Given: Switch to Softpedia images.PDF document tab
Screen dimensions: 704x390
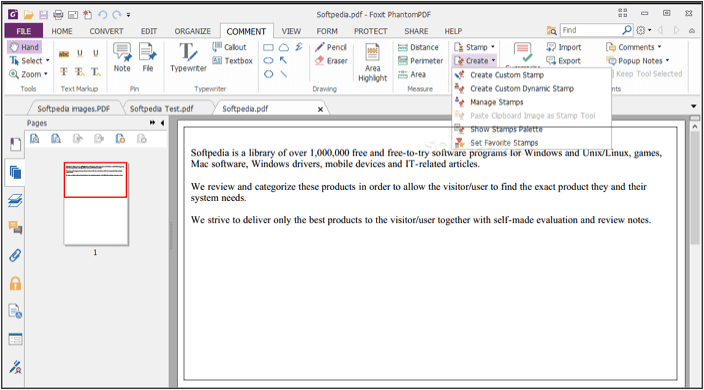Looking at the screenshot, I should [74, 109].
